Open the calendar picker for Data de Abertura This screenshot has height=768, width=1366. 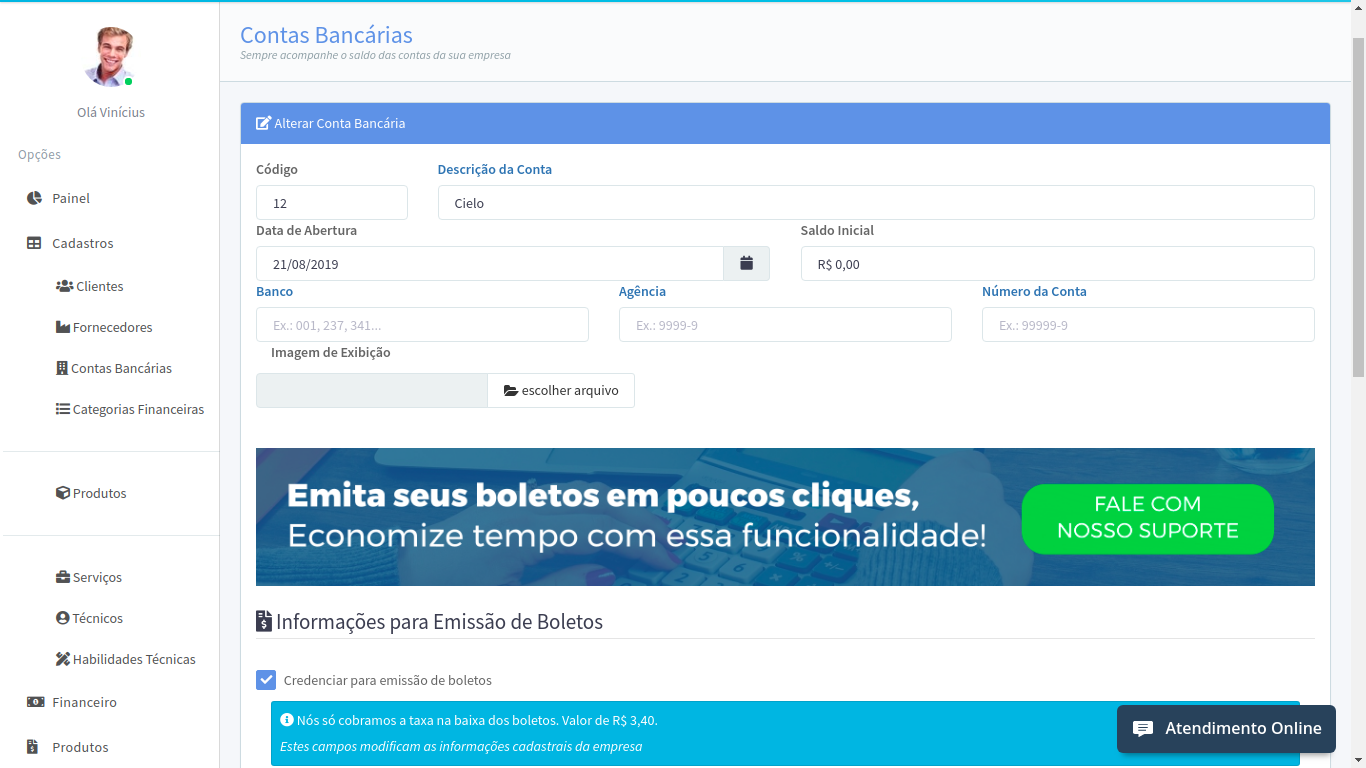click(x=746, y=263)
